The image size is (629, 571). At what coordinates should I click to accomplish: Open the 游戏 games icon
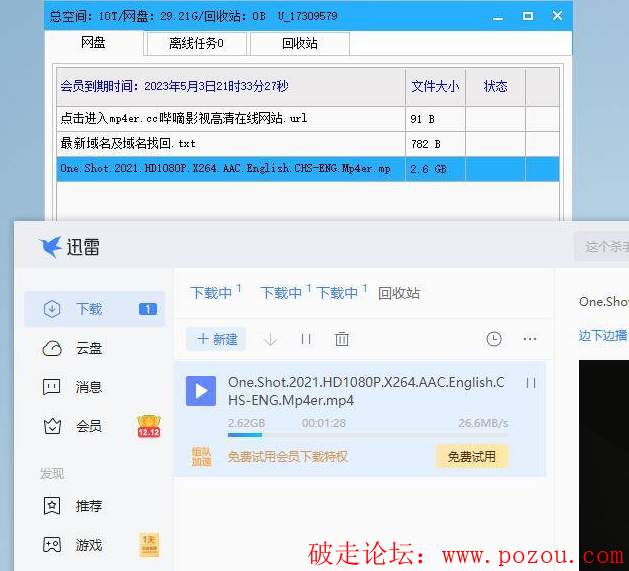[x=52, y=545]
